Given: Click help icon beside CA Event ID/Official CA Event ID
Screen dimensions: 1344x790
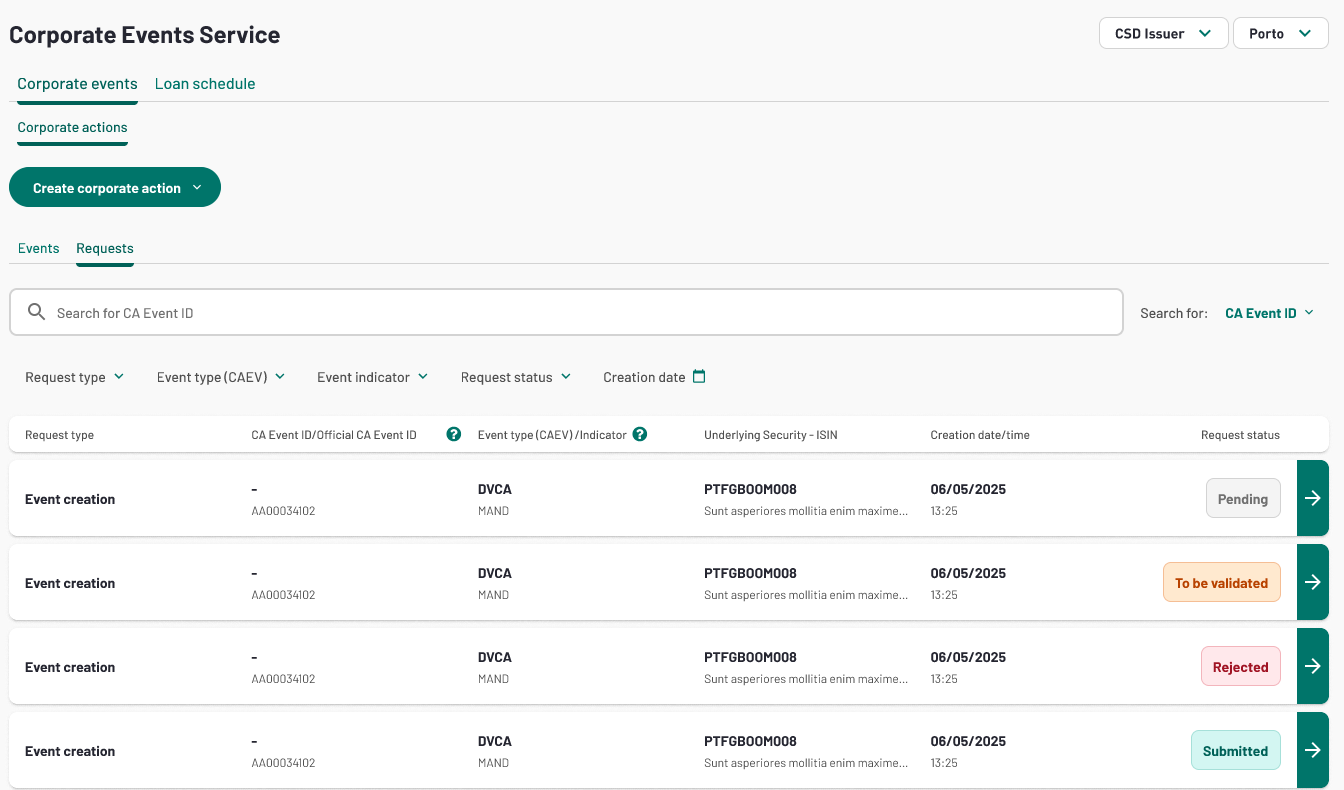Looking at the screenshot, I should [454, 434].
